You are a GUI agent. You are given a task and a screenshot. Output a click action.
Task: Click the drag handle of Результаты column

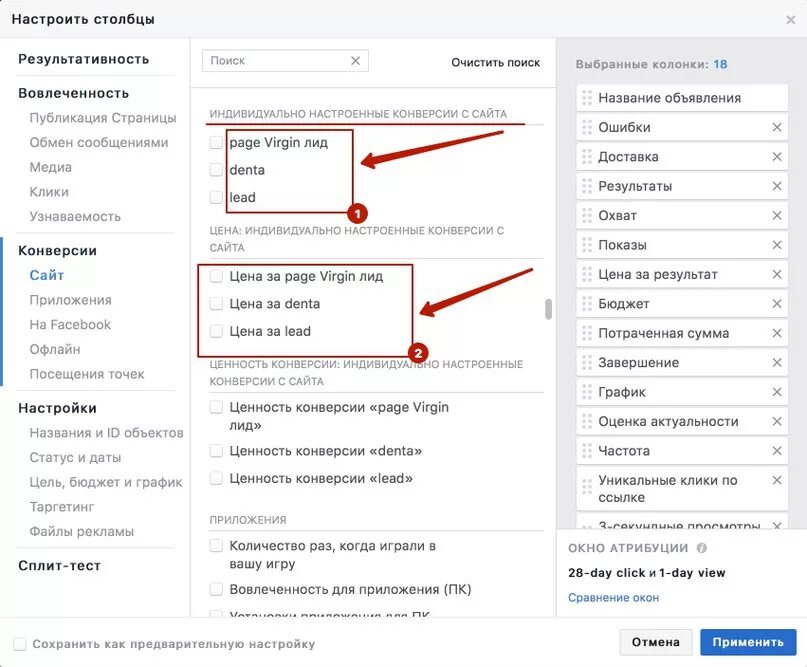click(587, 186)
